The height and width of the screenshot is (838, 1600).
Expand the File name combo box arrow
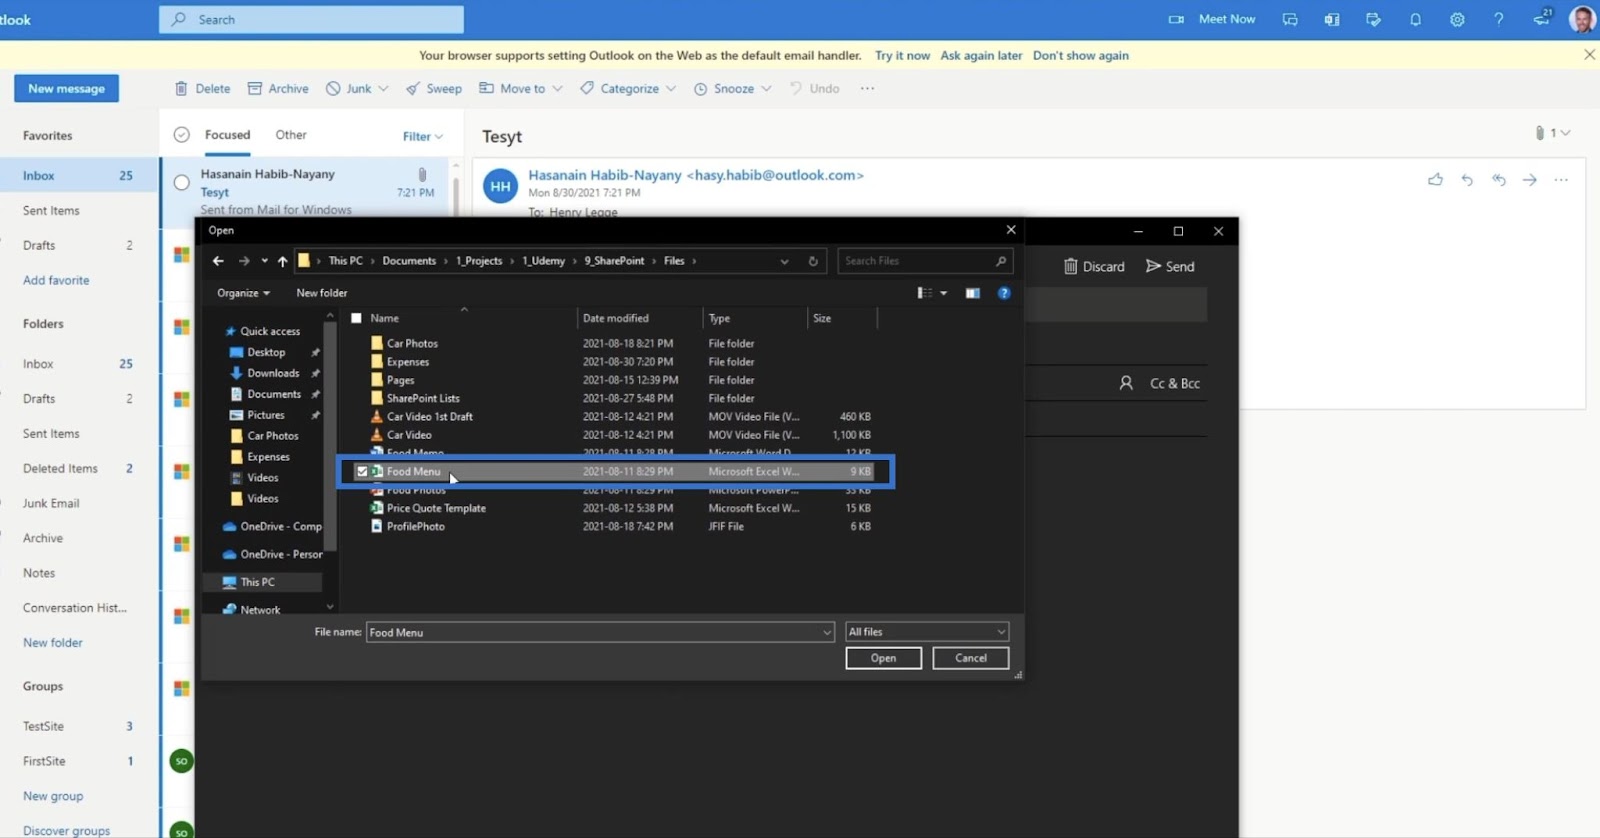[x=826, y=632]
